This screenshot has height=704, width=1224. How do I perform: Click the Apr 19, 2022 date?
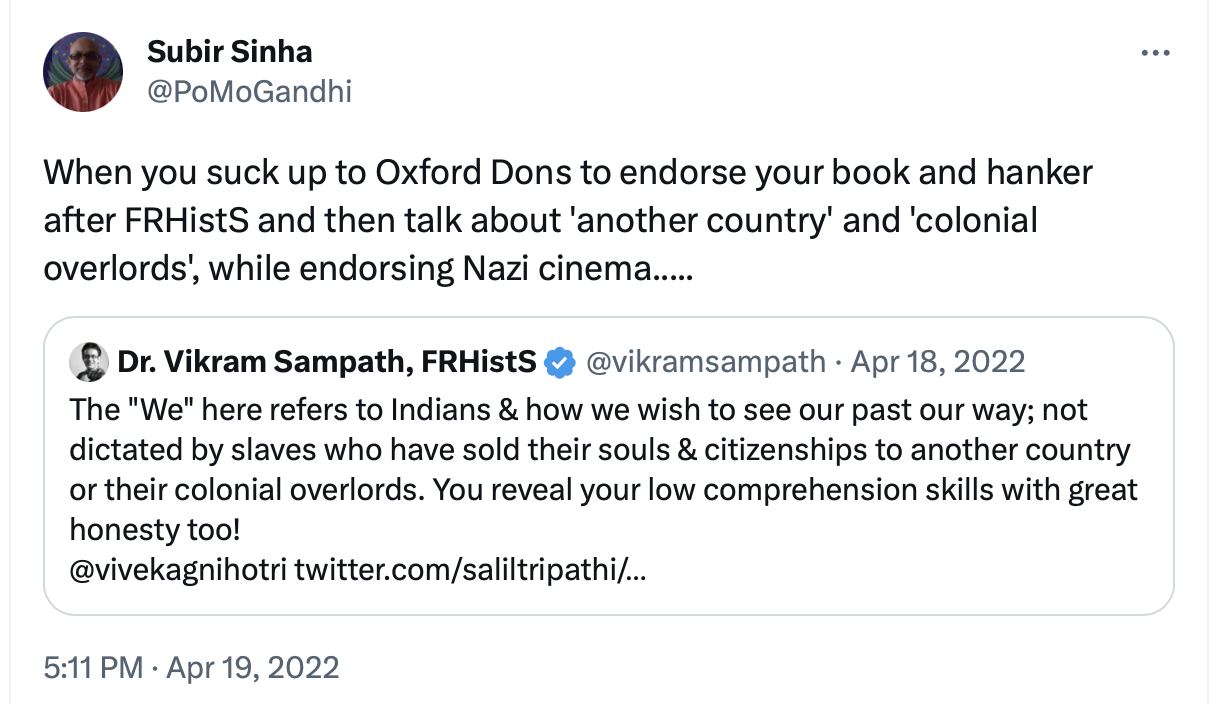click(252, 667)
